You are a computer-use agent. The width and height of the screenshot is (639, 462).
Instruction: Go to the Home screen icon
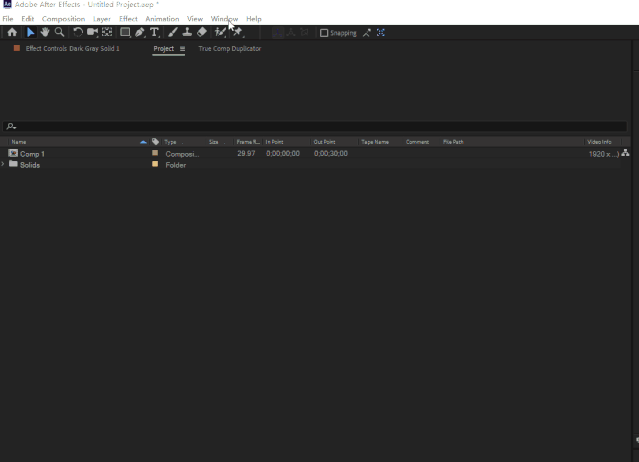click(x=12, y=32)
